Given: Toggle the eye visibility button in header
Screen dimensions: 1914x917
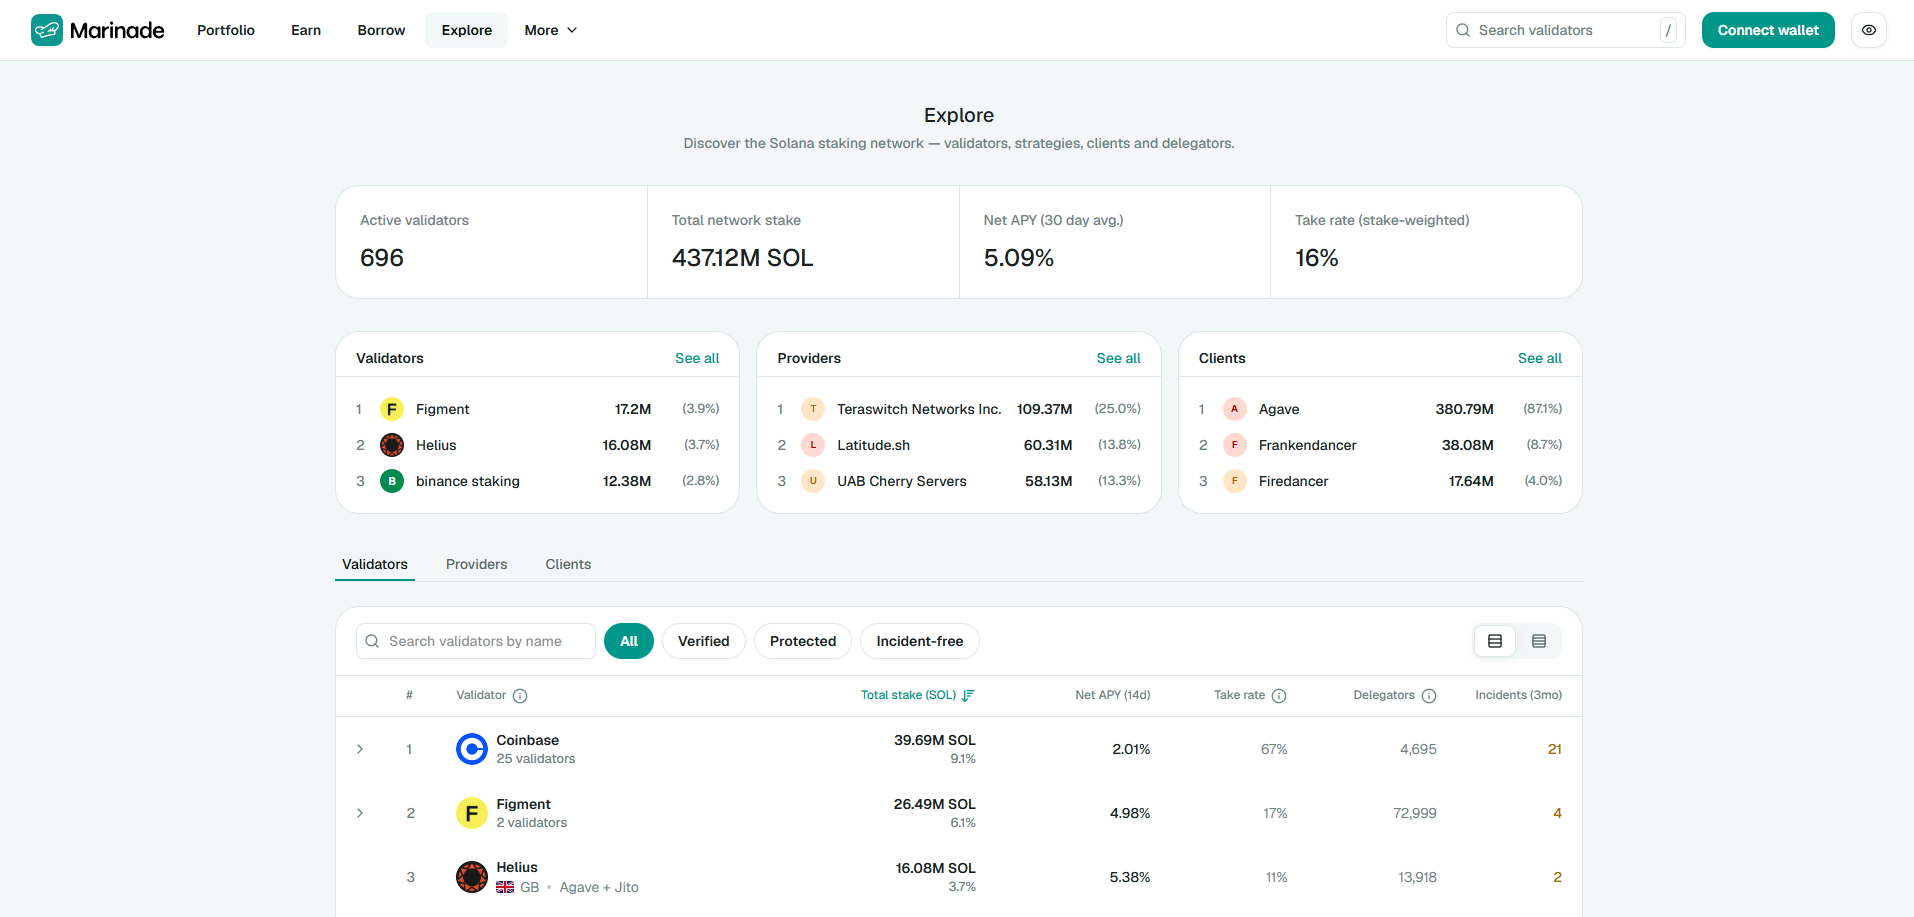Looking at the screenshot, I should (1869, 30).
